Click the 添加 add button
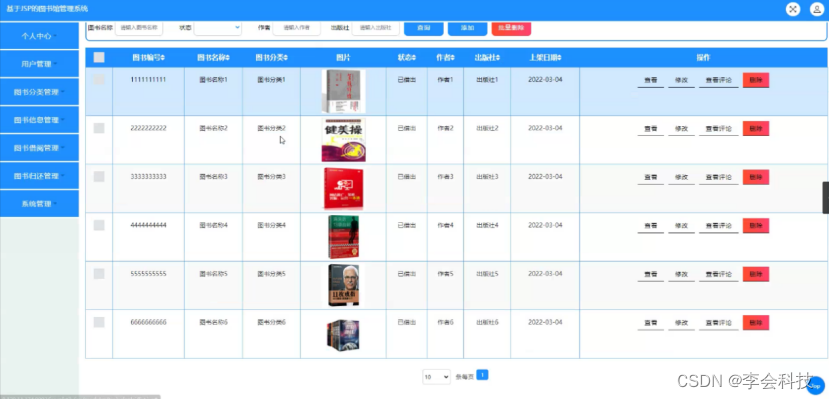Viewport: 829px width, 399px height. pyautogui.click(x=467, y=28)
